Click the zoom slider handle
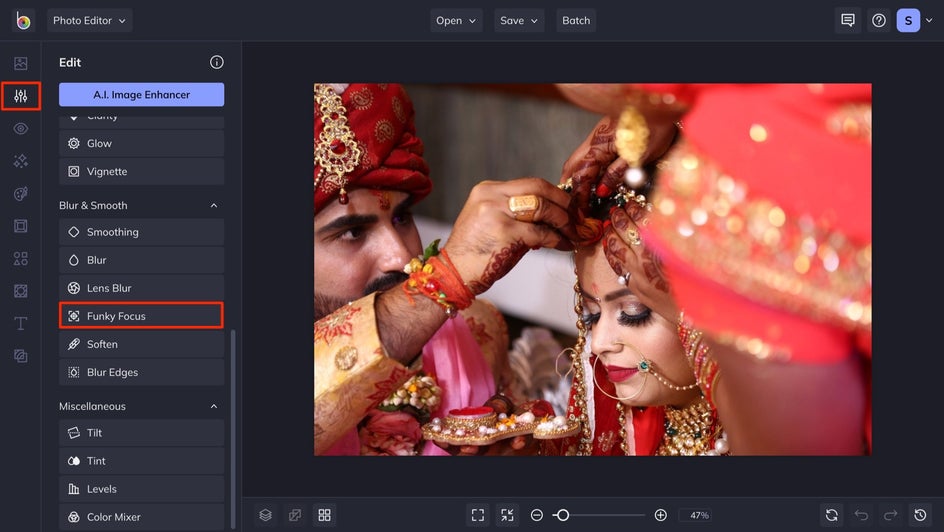This screenshot has height=532, width=944. (563, 515)
